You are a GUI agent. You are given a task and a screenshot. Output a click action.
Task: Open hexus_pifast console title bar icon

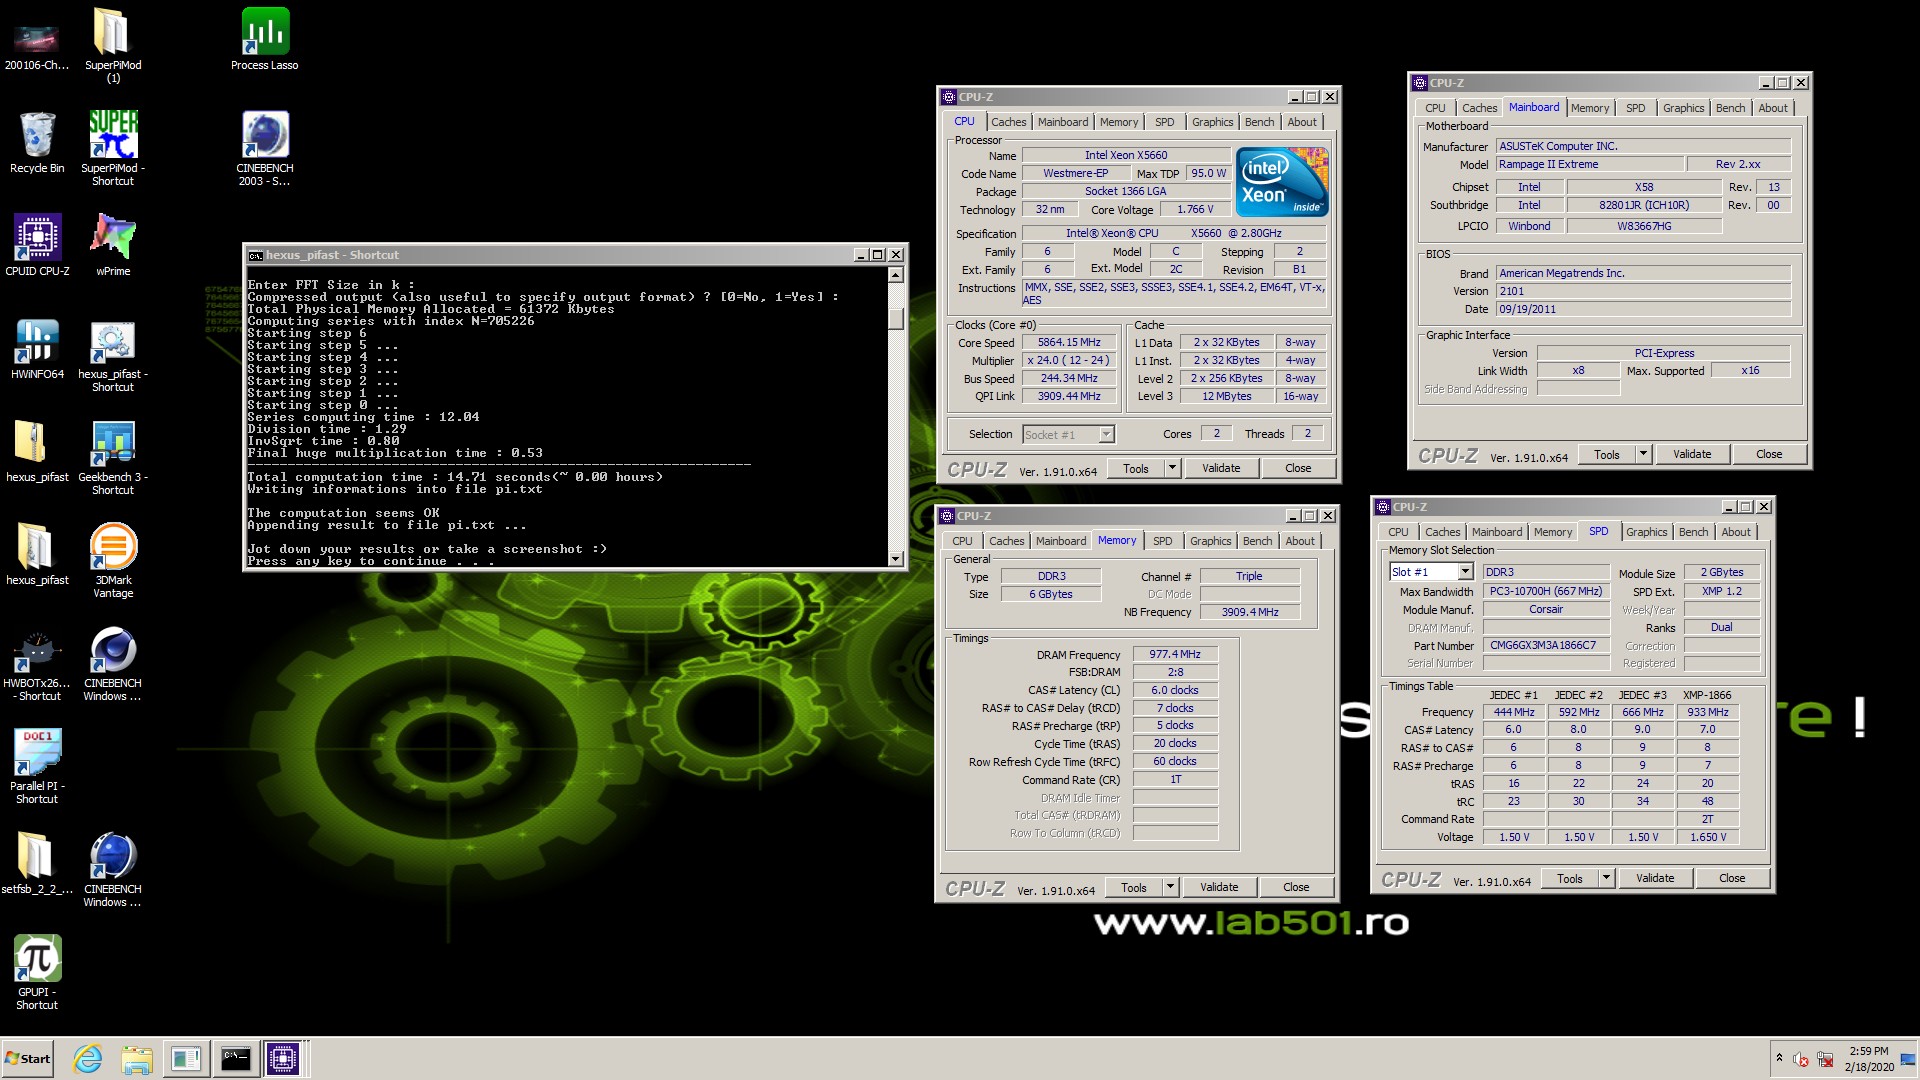255,255
